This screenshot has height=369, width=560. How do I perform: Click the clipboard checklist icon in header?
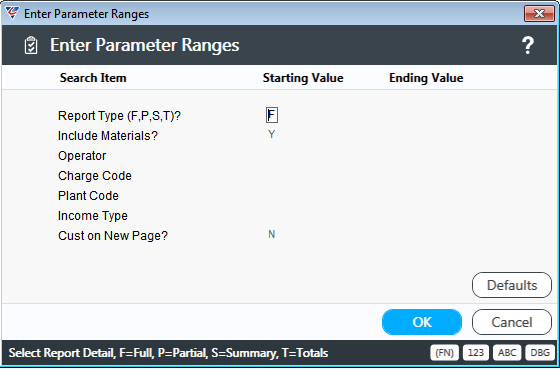[x=31, y=45]
